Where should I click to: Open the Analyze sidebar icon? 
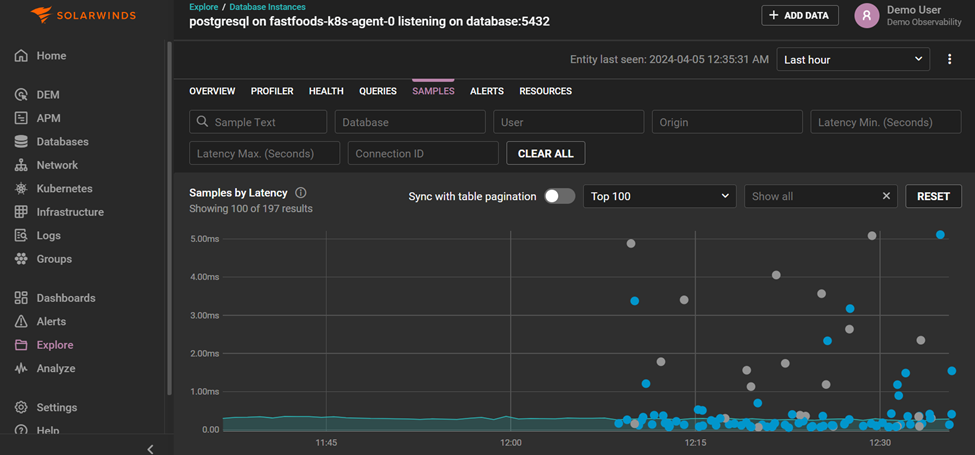tap(21, 369)
